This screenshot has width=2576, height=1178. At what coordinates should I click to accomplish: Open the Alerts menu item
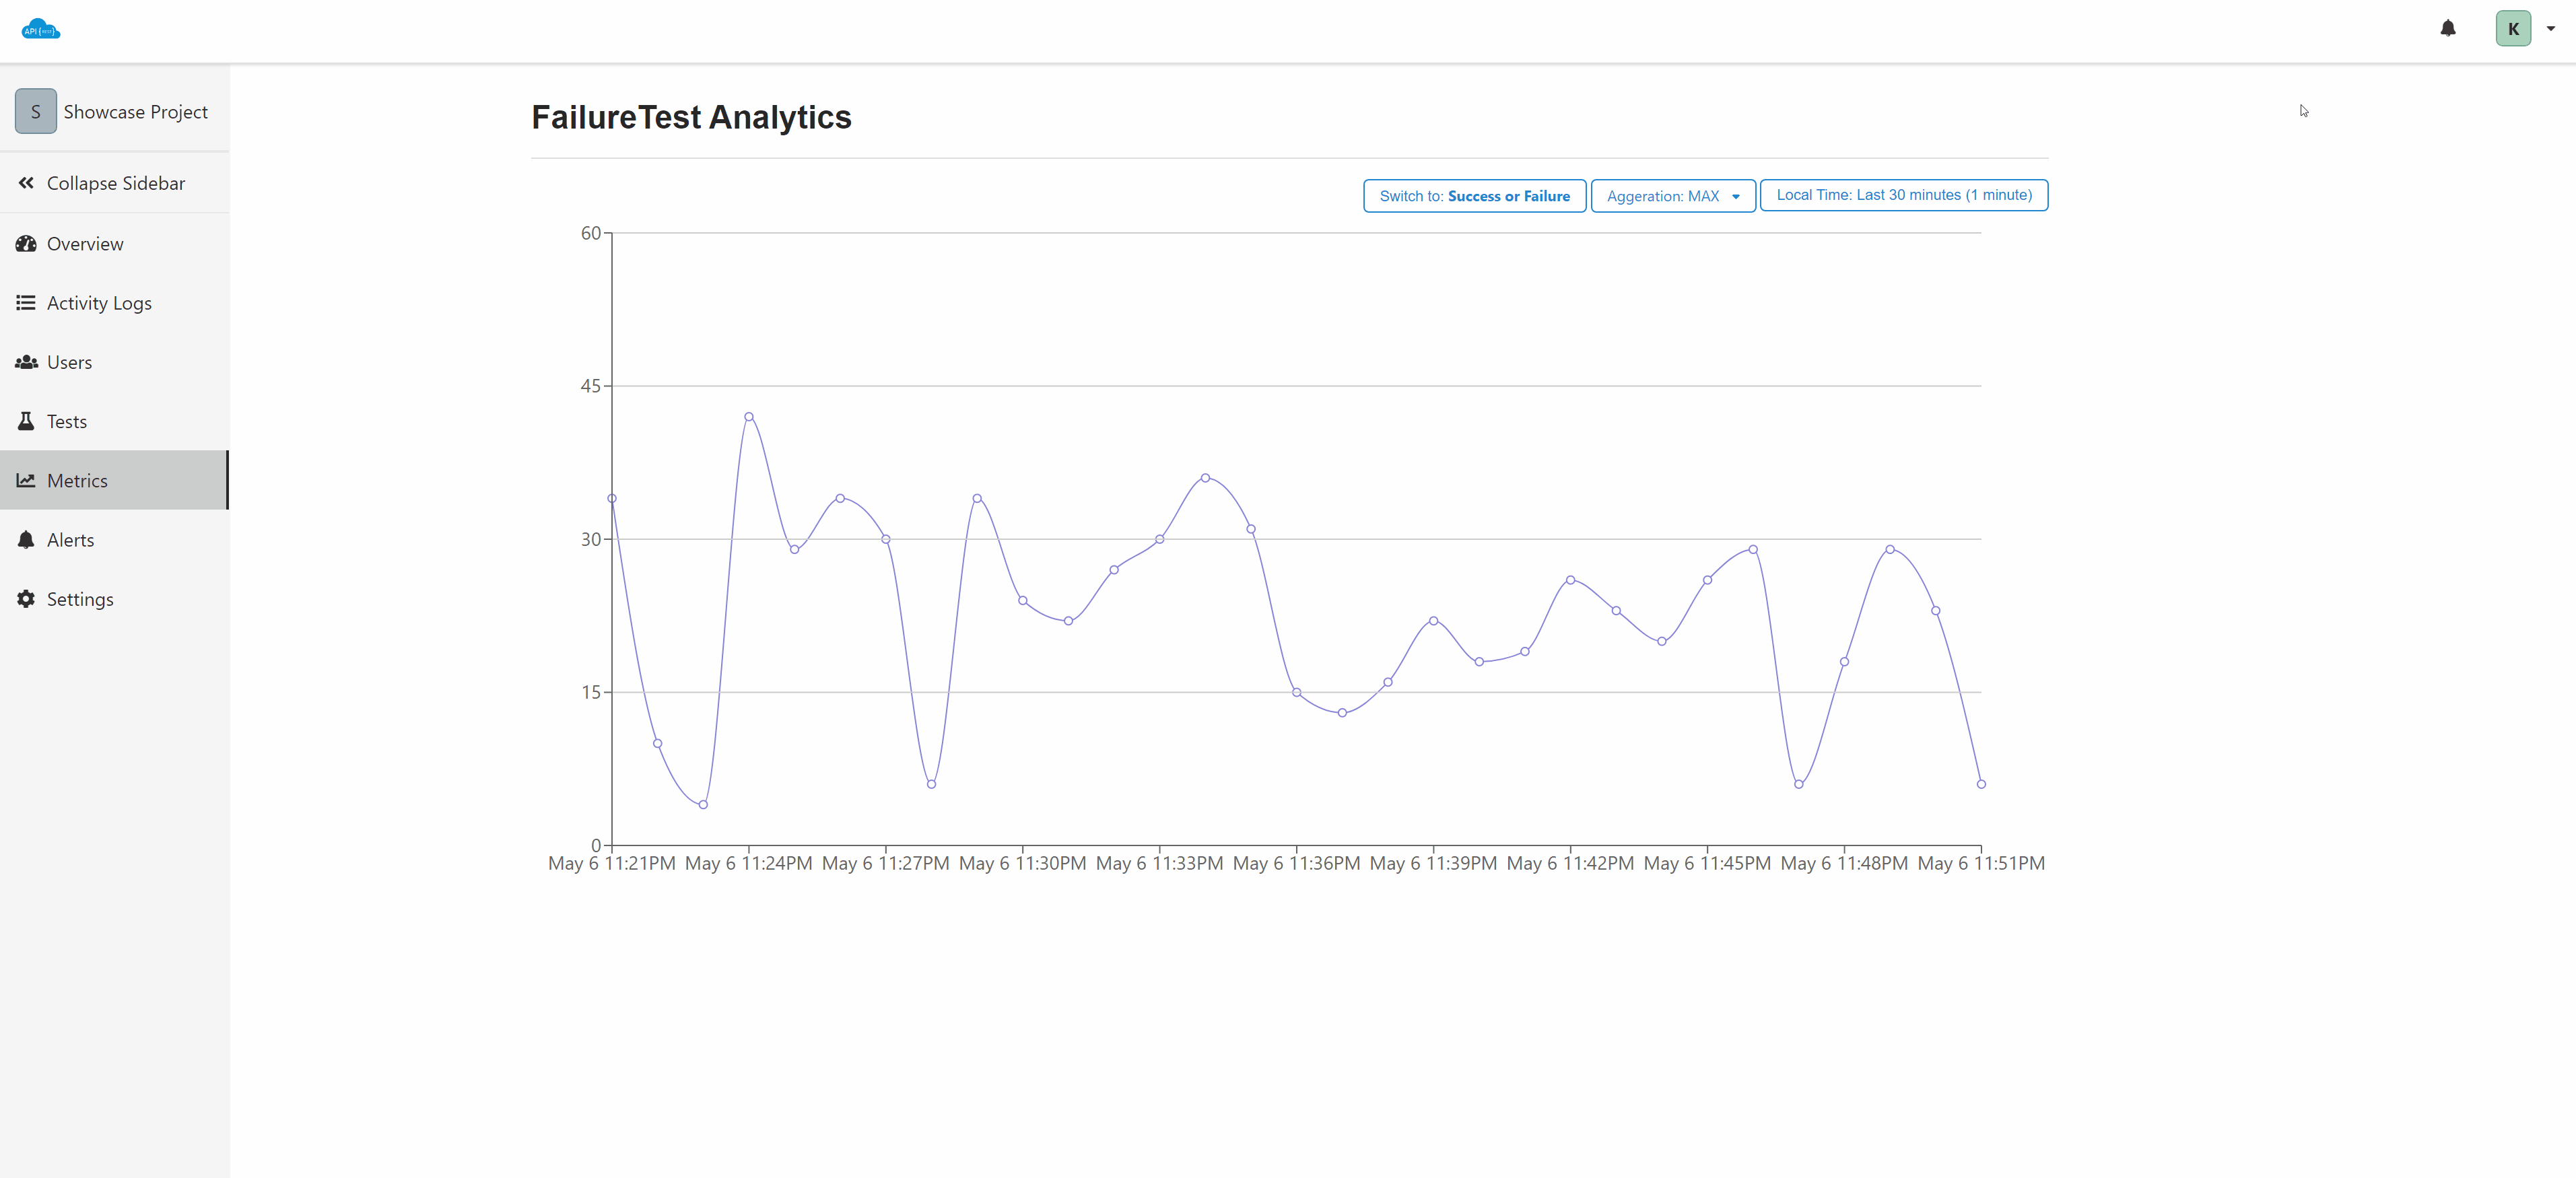(70, 540)
